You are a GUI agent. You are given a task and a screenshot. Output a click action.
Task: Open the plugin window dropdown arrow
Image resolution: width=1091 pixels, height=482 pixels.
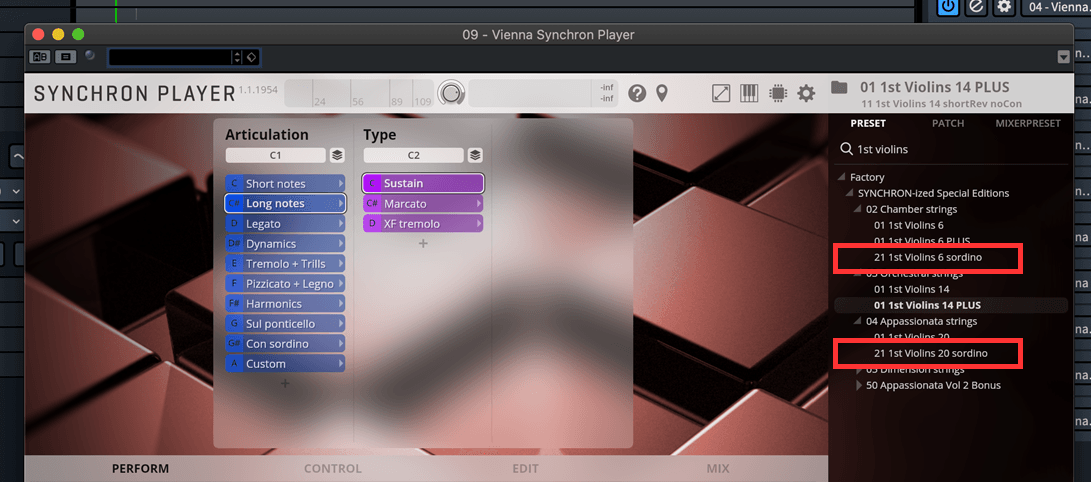pos(1062,57)
